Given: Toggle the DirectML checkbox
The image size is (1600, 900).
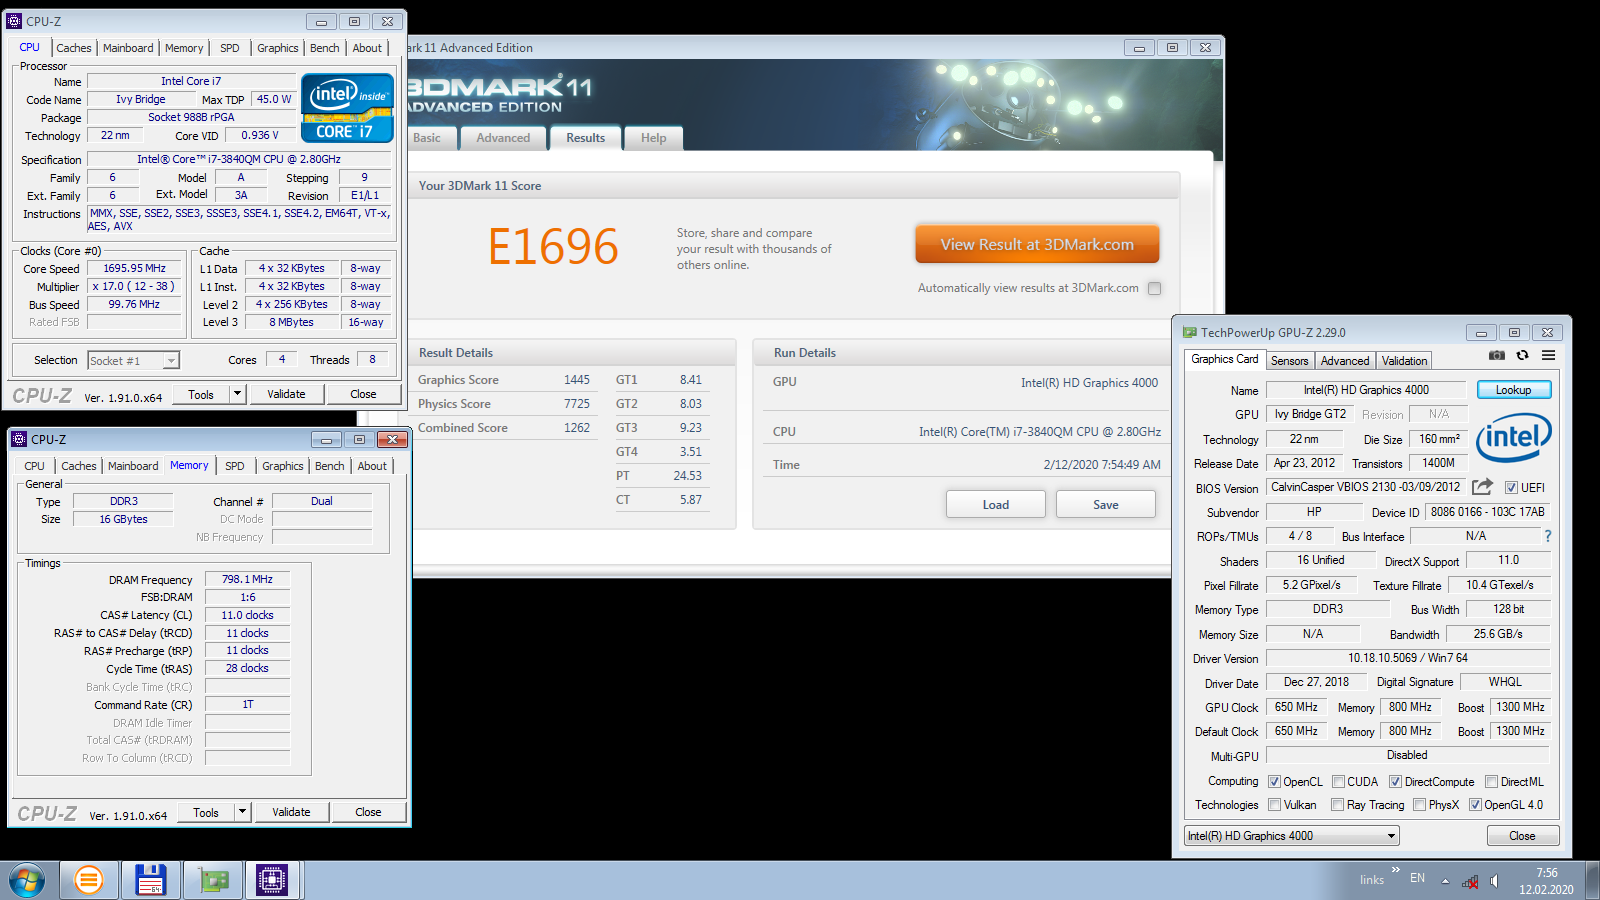Looking at the screenshot, I should [1491, 782].
